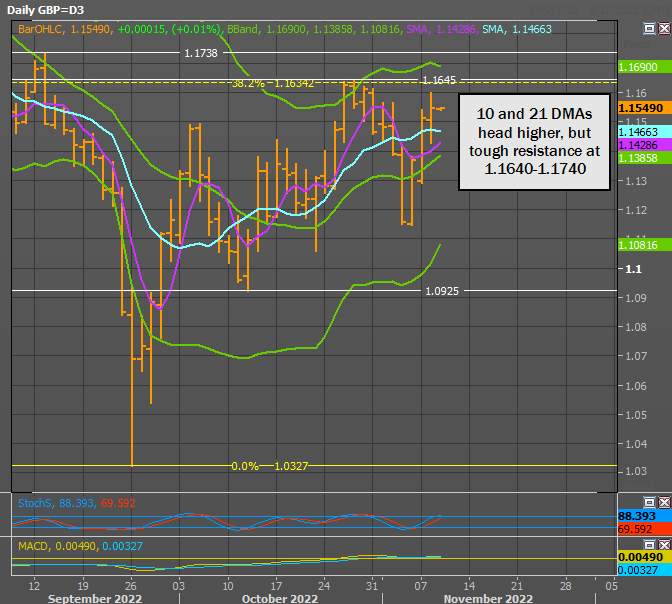This screenshot has width=672, height=604.
Task: Click the blue 0.00327 MACD signal tag
Action: (x=645, y=570)
